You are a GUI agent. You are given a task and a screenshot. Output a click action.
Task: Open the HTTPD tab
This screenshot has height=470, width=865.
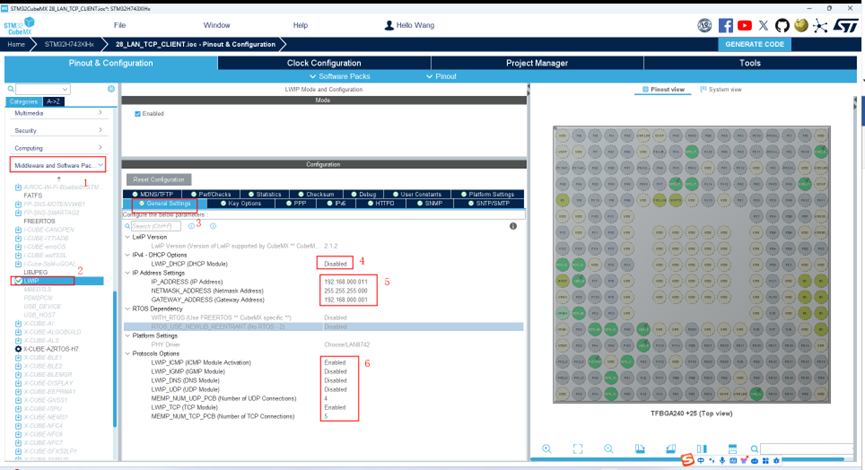coord(381,204)
